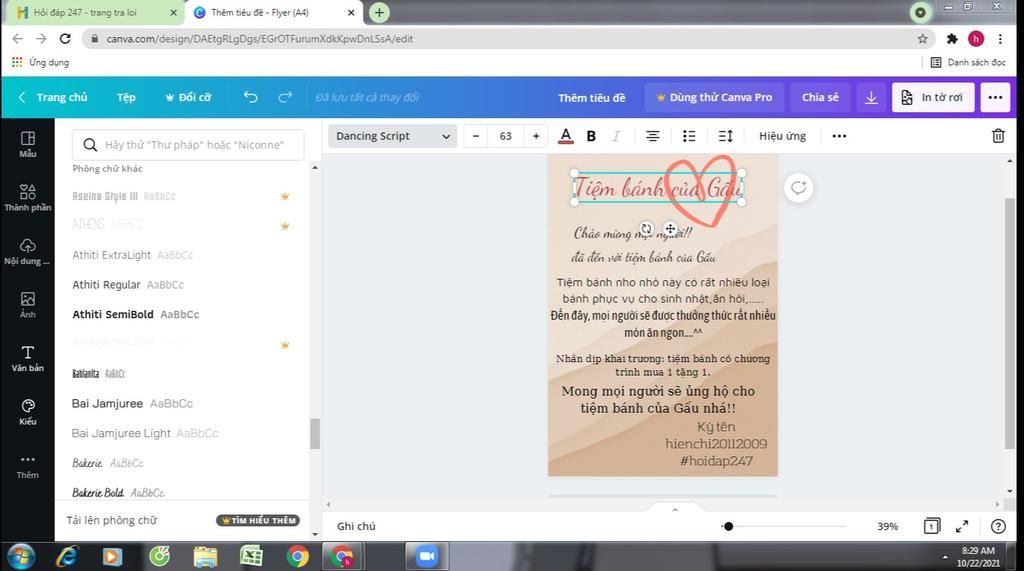Image resolution: width=1024 pixels, height=571 pixels.
Task: Expand the page list chevron below canvas
Action: point(675,510)
